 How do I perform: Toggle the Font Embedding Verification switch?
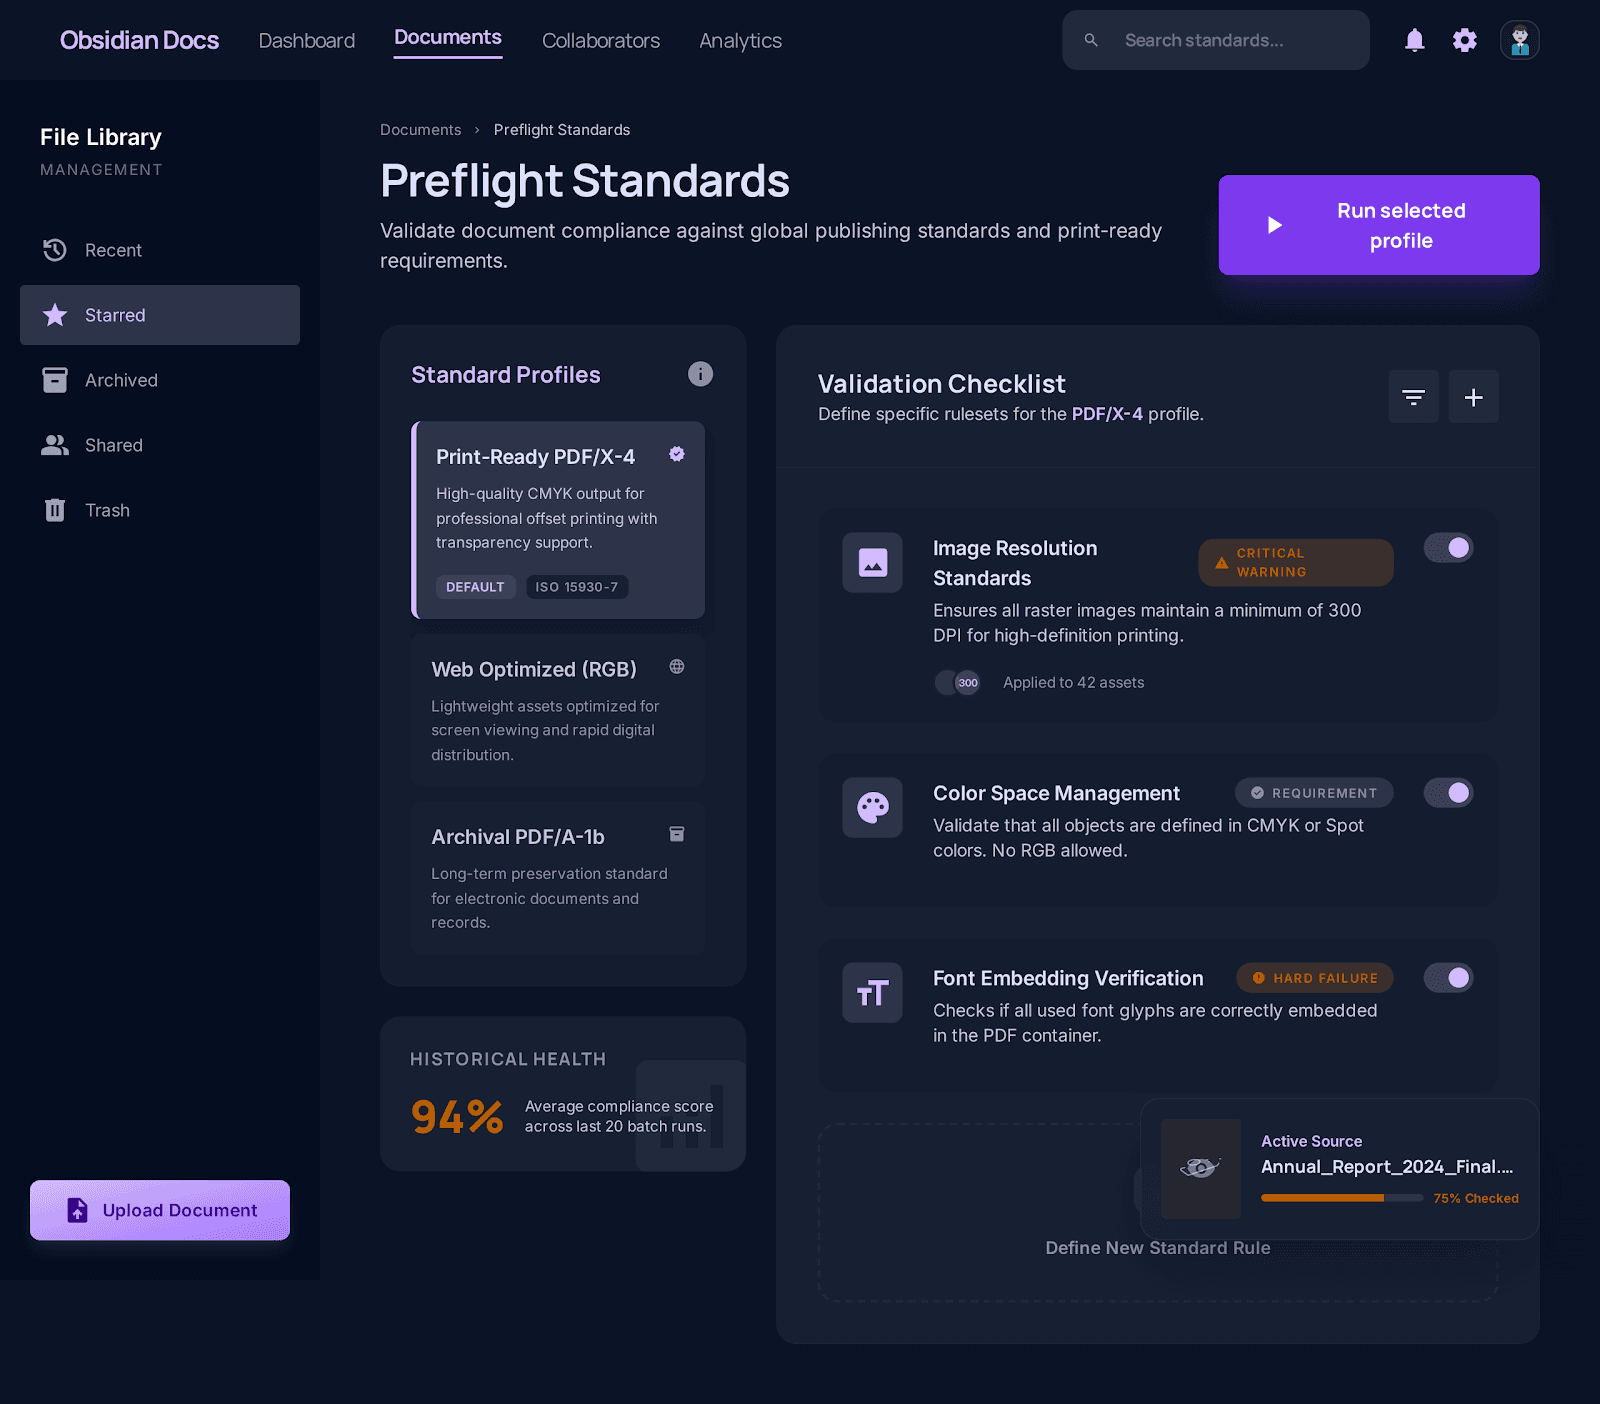[1449, 977]
